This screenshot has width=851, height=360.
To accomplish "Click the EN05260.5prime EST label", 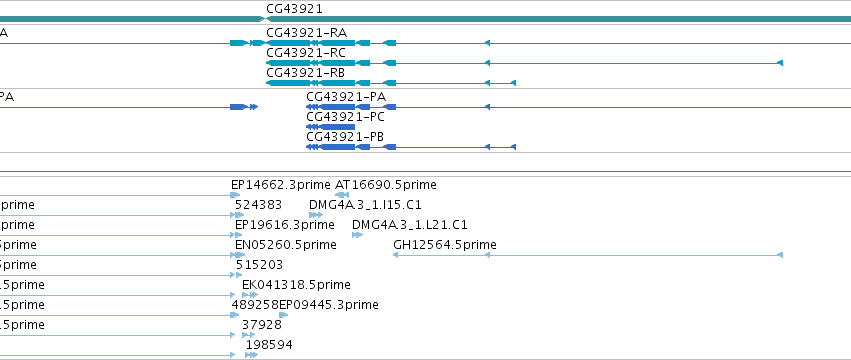I will click(x=285, y=245).
